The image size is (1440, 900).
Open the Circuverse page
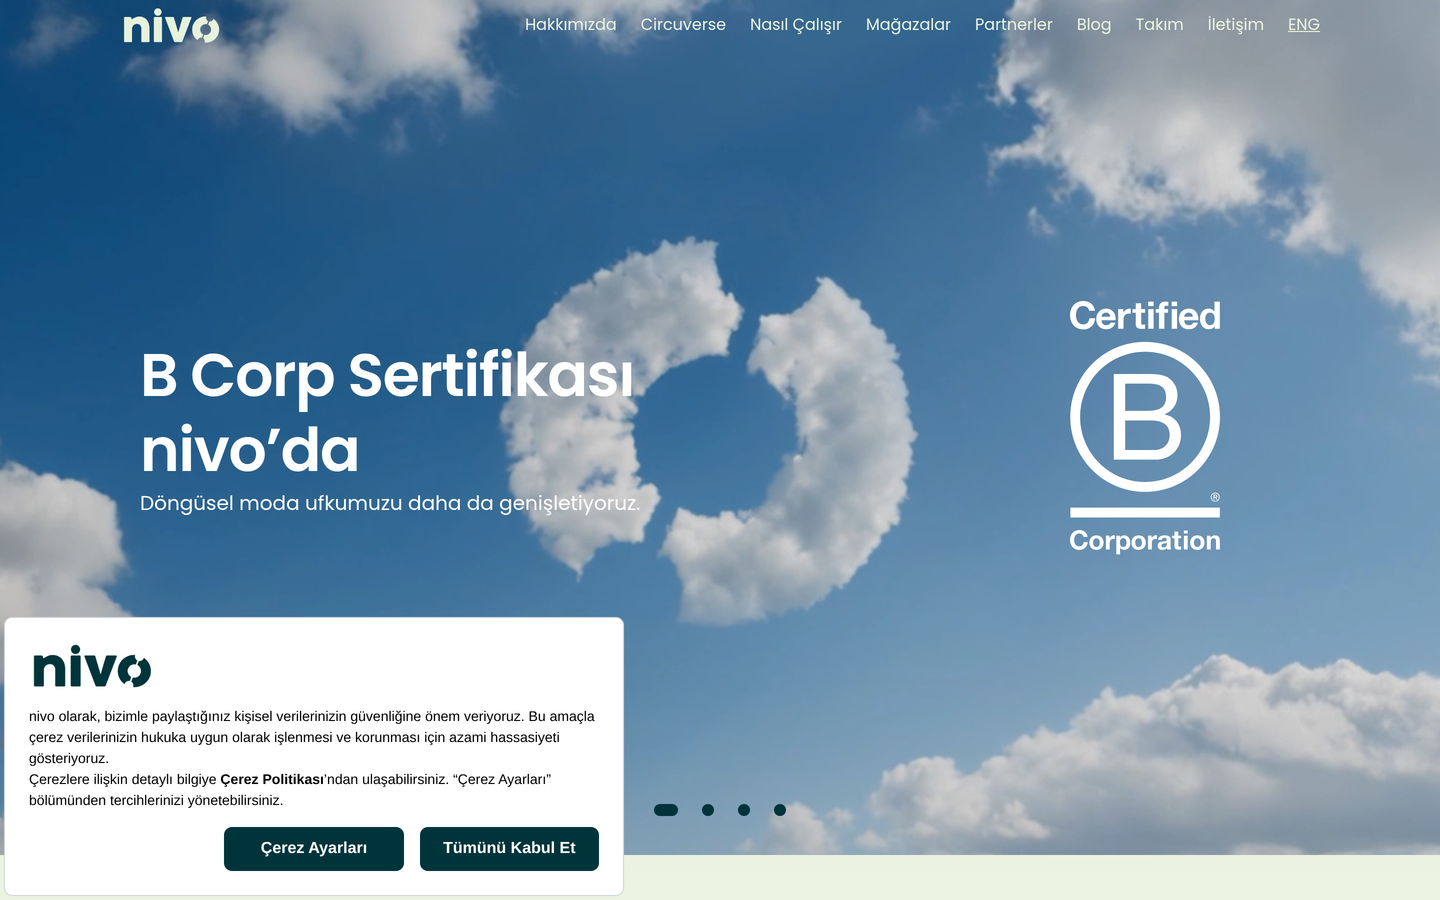(x=683, y=24)
